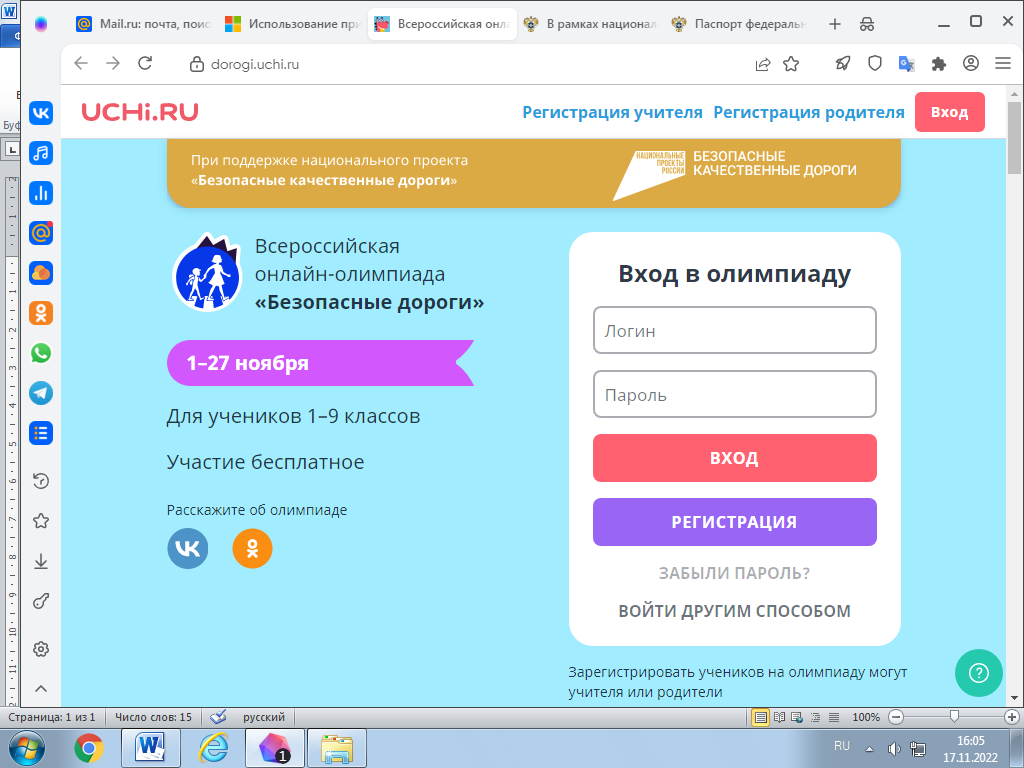Open the Windows Start menu

click(x=26, y=748)
